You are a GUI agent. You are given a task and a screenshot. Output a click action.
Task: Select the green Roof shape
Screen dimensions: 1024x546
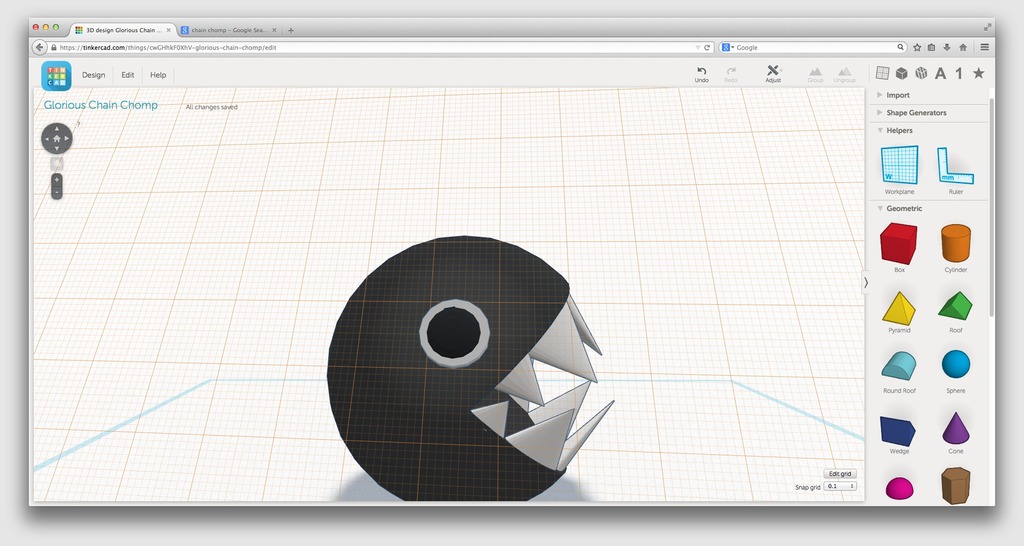tap(955, 306)
